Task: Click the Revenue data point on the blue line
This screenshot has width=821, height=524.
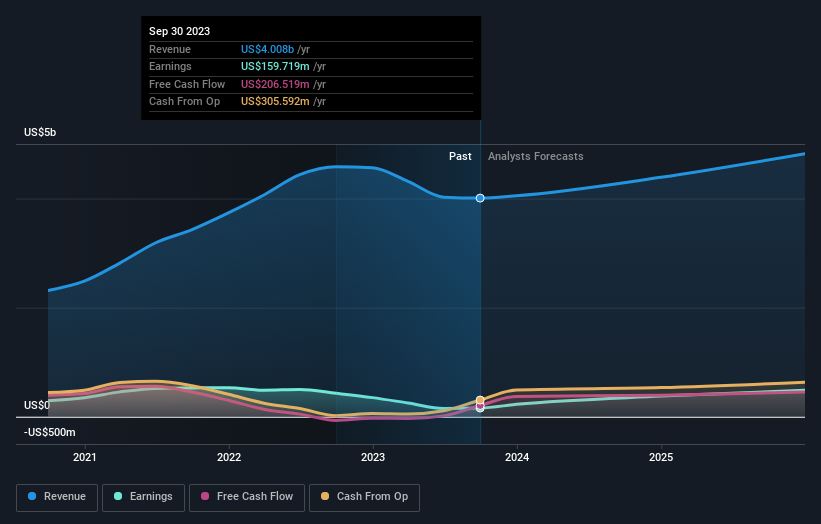Action: tap(480, 198)
